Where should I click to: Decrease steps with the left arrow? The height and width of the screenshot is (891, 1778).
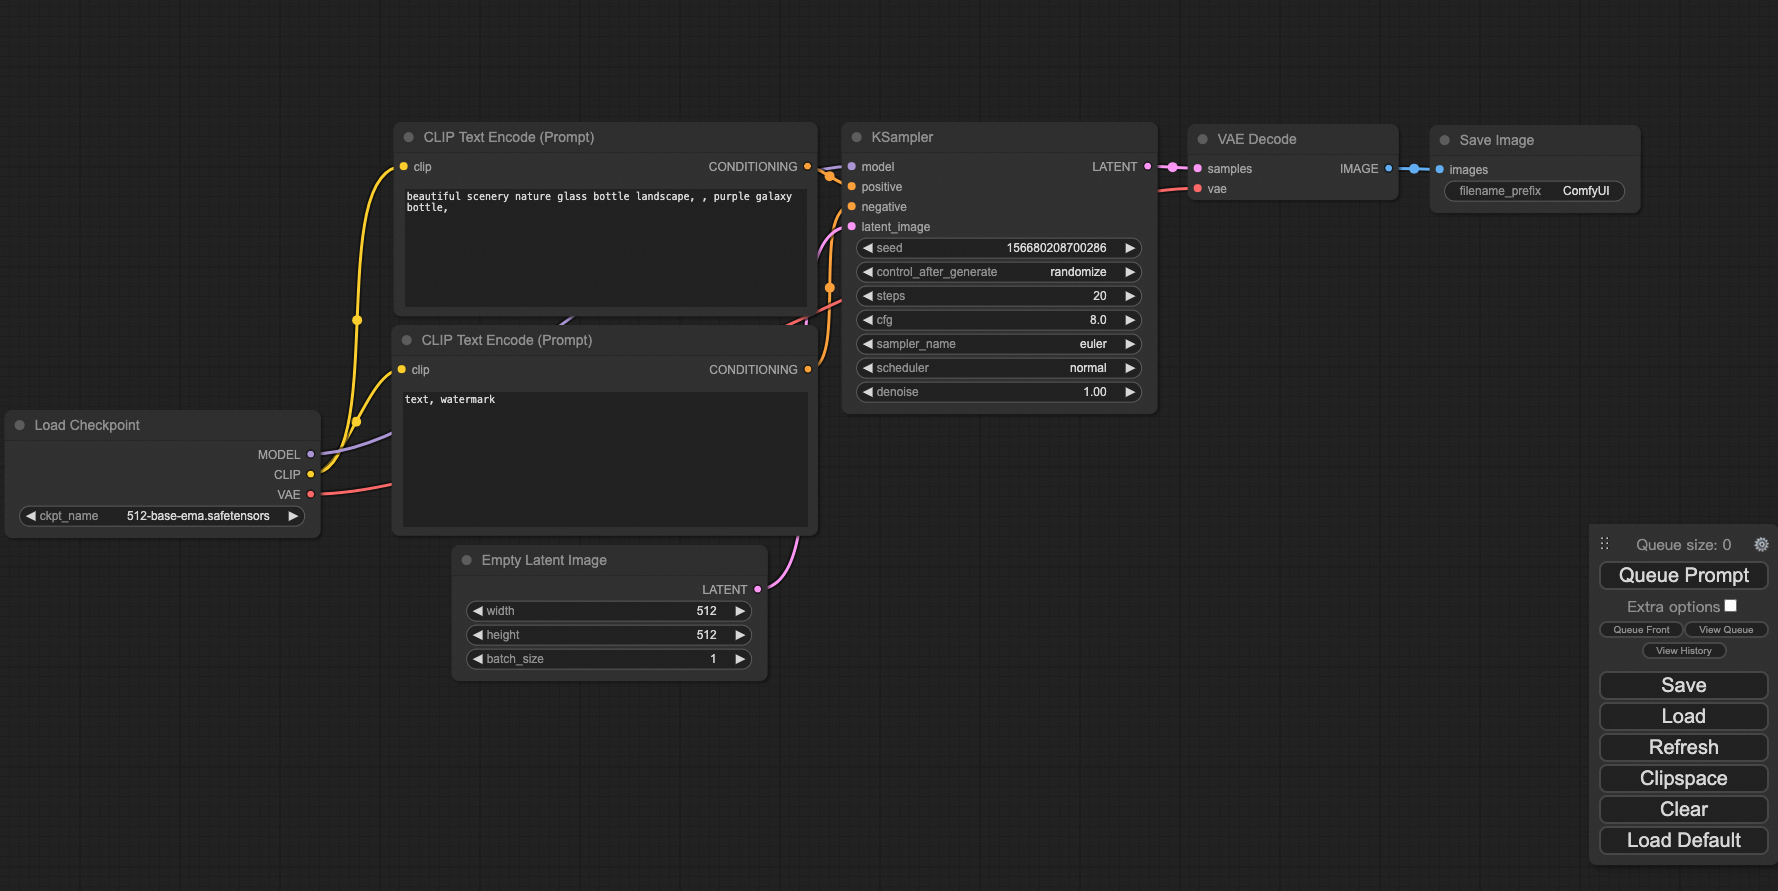point(868,296)
